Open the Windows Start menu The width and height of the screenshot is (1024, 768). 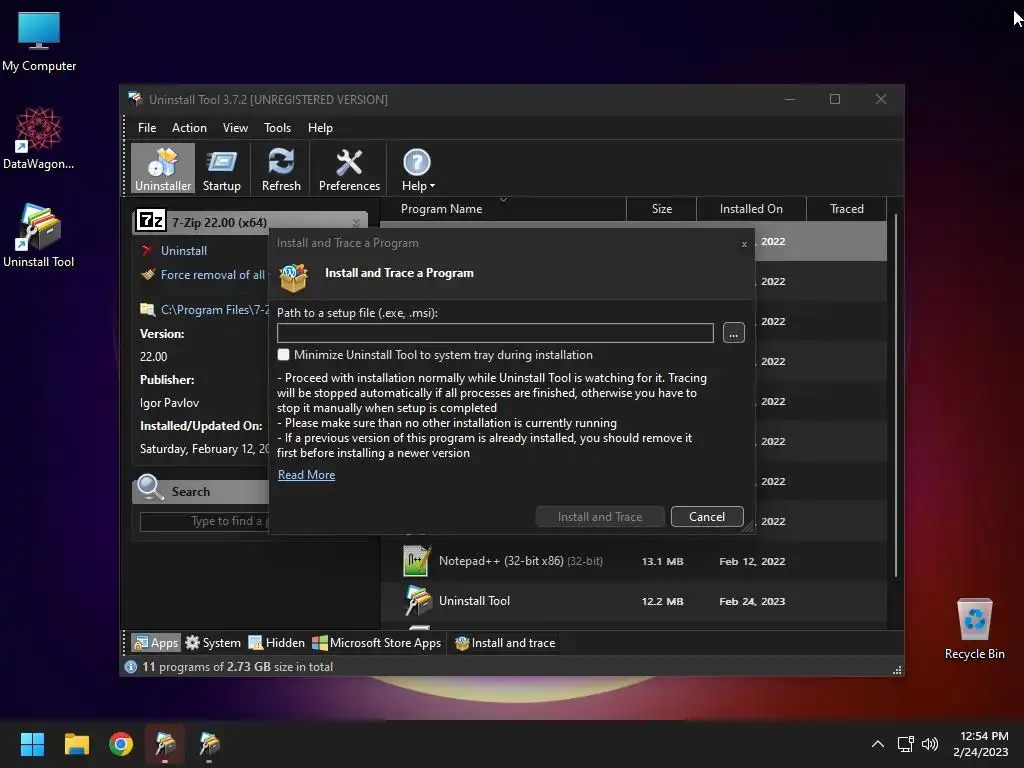(32, 744)
